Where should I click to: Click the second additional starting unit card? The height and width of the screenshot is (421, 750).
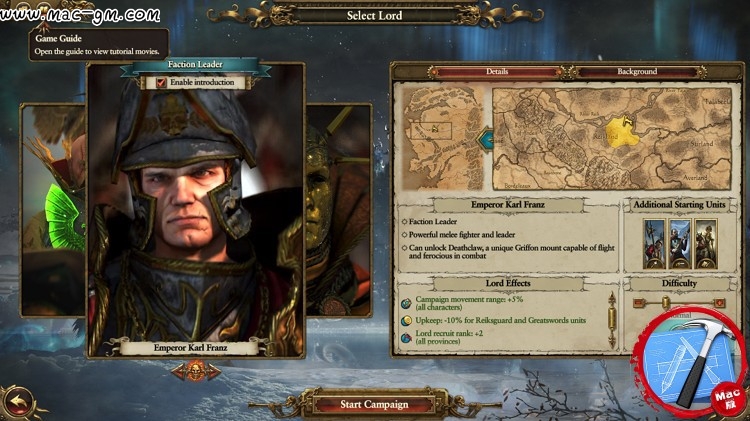click(680, 244)
